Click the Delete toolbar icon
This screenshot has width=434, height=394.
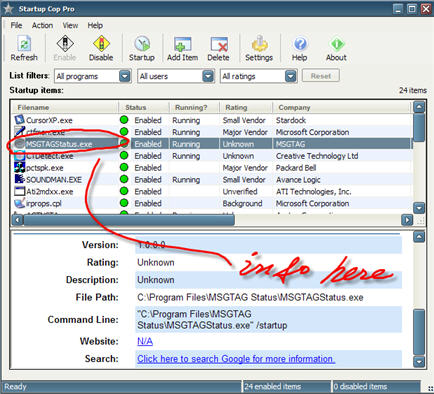[x=219, y=44]
